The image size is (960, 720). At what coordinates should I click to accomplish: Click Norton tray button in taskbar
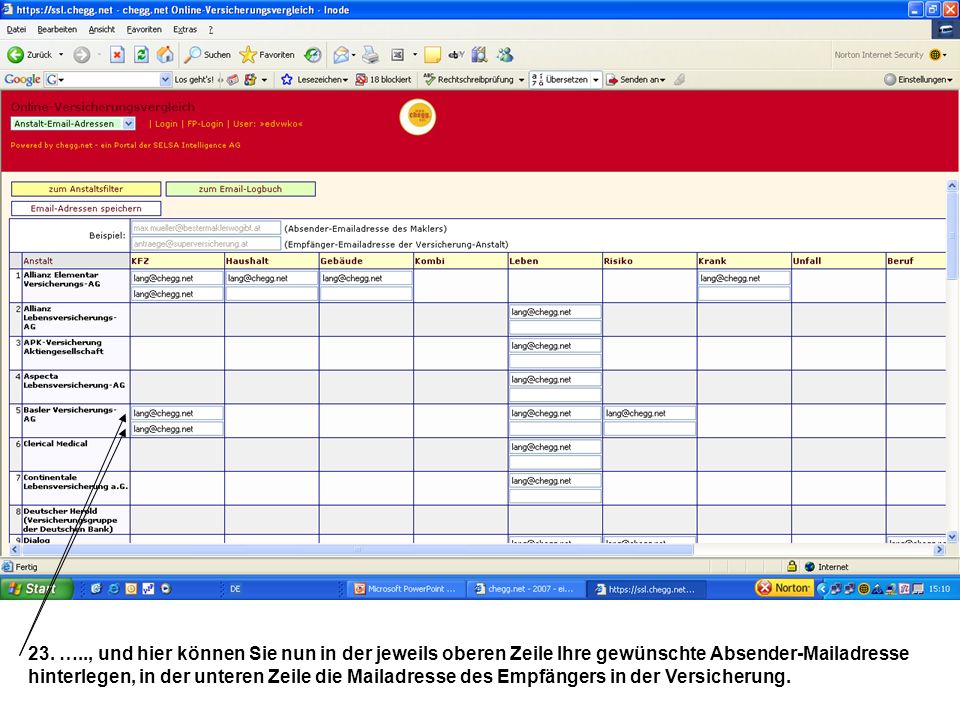(x=784, y=588)
